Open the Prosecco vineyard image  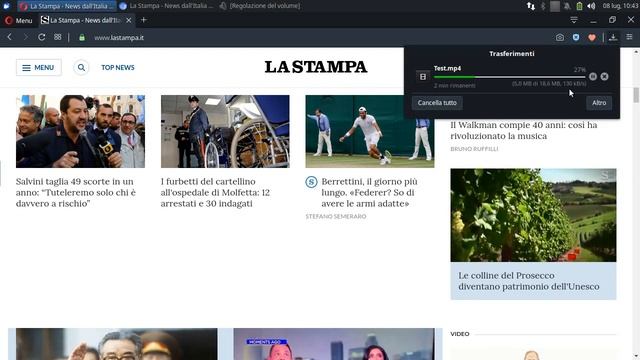[533, 215]
